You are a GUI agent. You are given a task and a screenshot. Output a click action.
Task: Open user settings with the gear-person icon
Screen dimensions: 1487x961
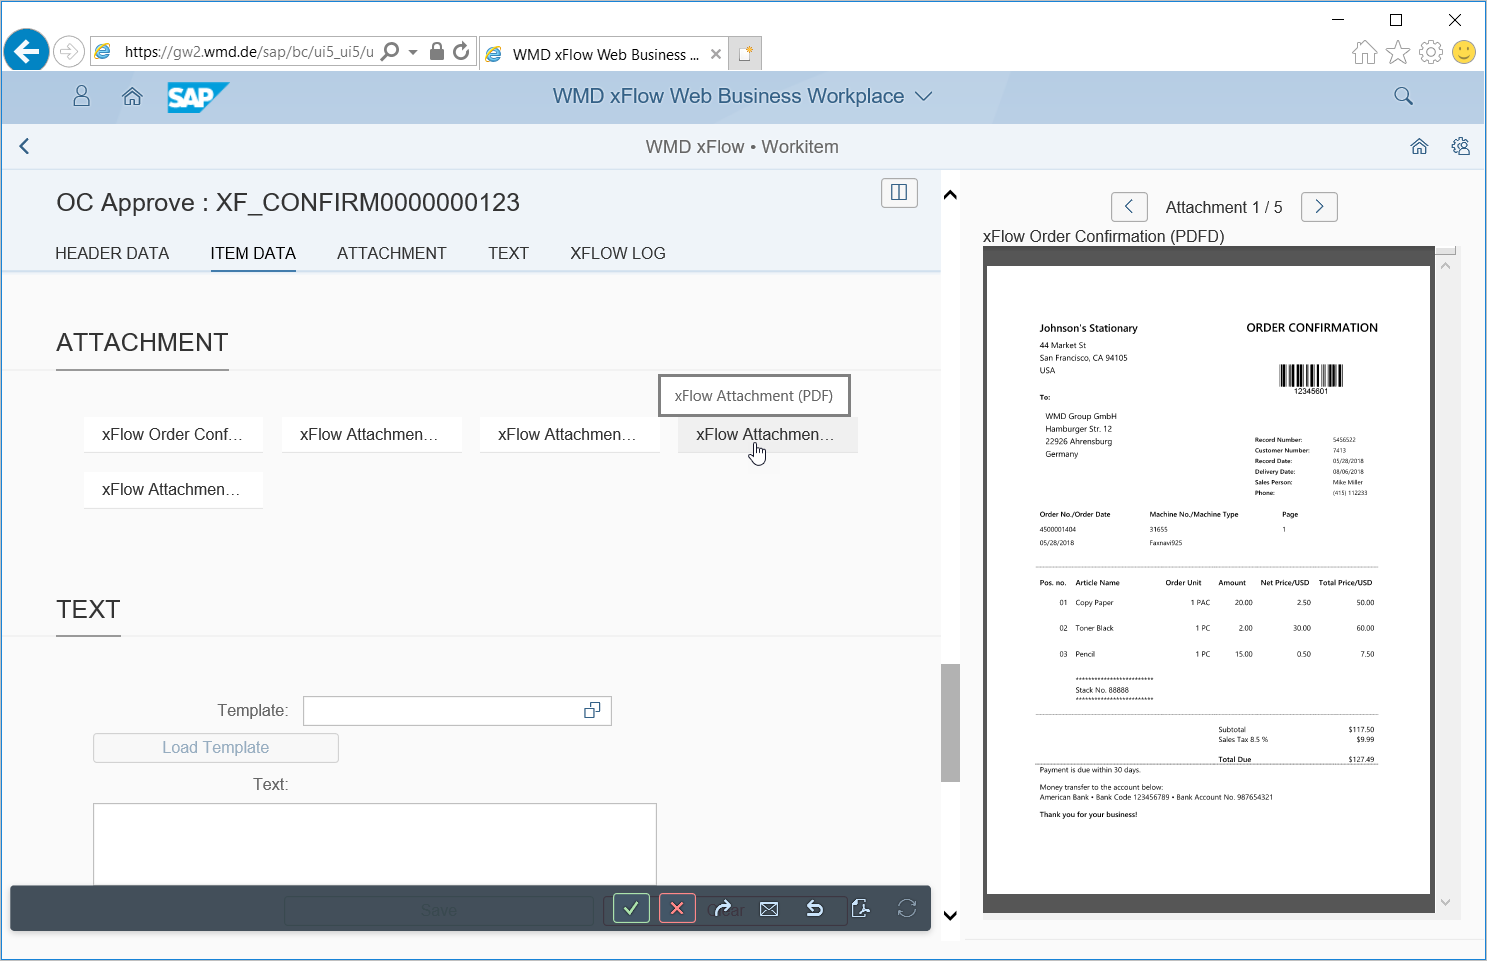1460,146
